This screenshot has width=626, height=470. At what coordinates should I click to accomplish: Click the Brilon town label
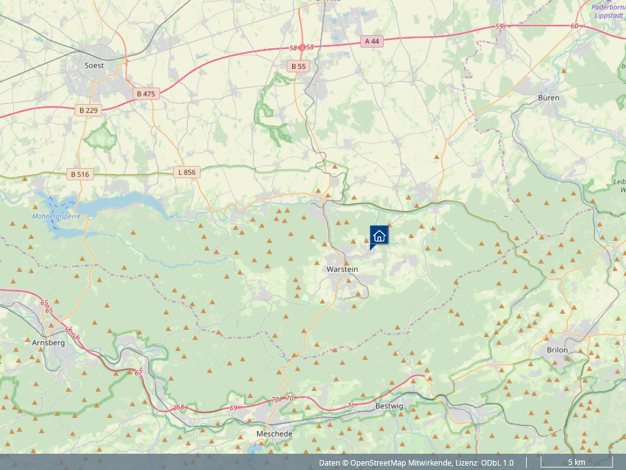coord(557,350)
